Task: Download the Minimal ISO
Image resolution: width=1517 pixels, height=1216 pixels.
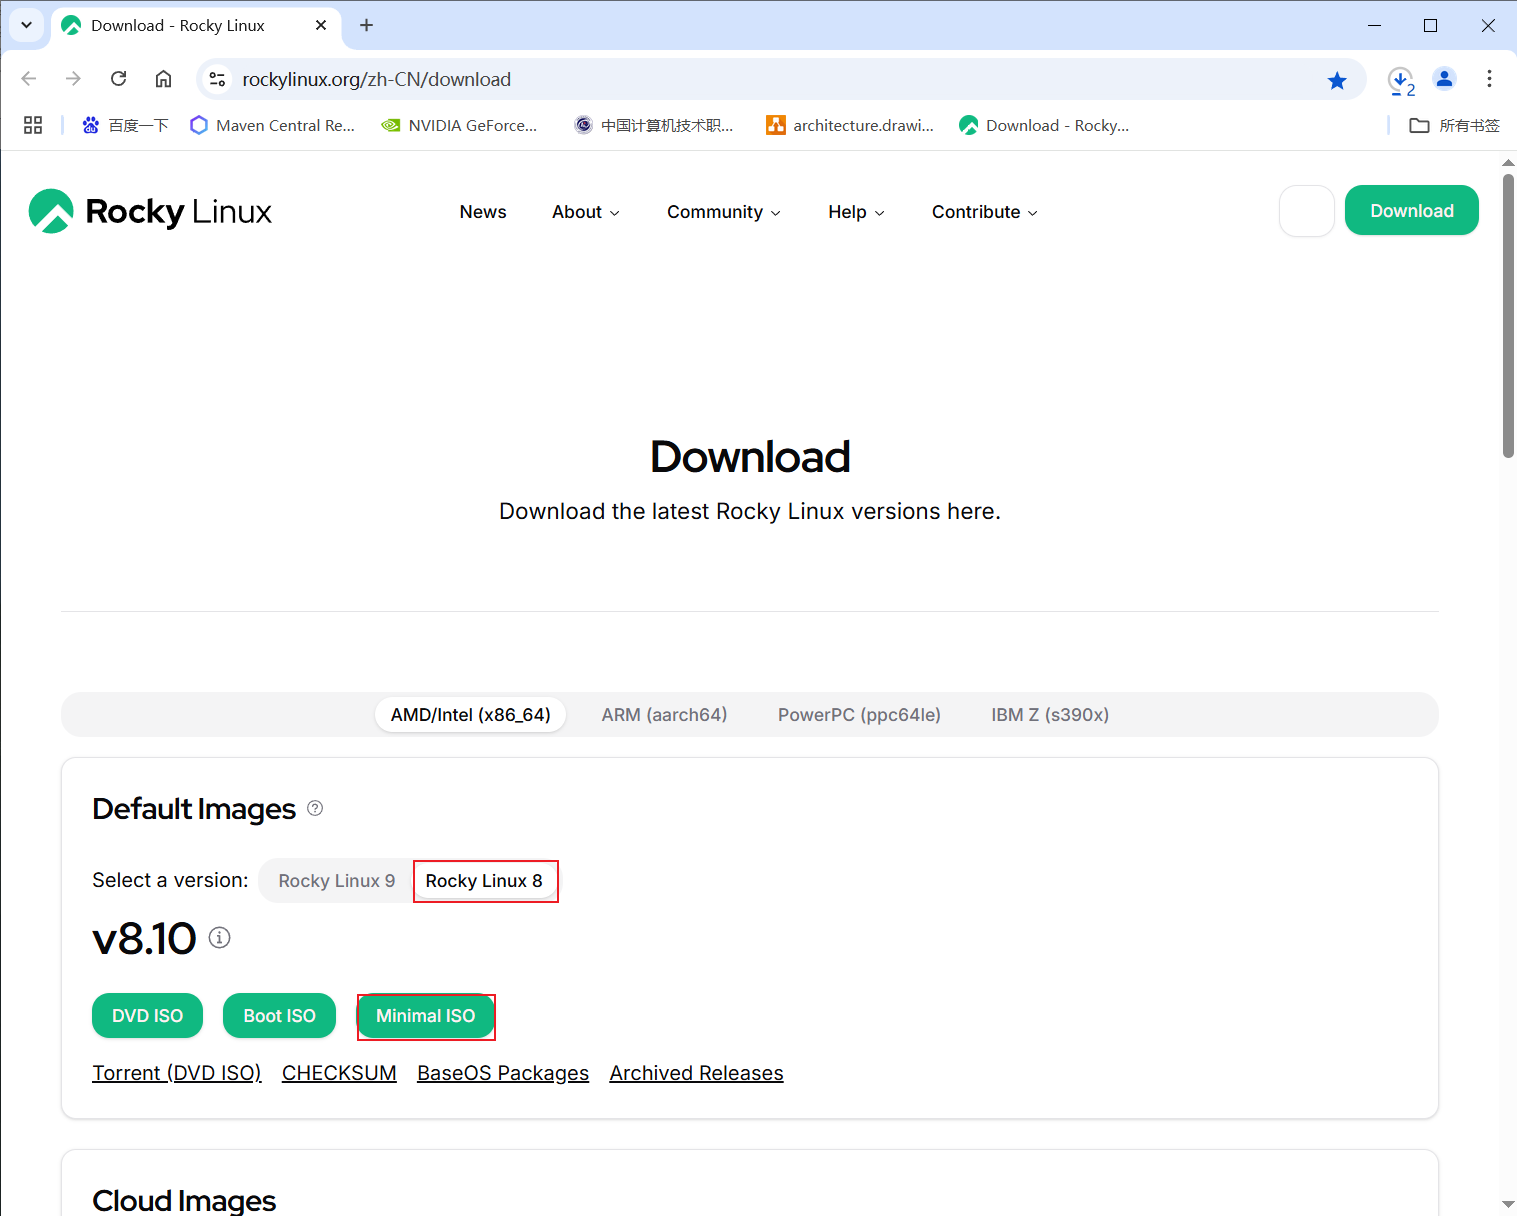Action: point(426,1016)
